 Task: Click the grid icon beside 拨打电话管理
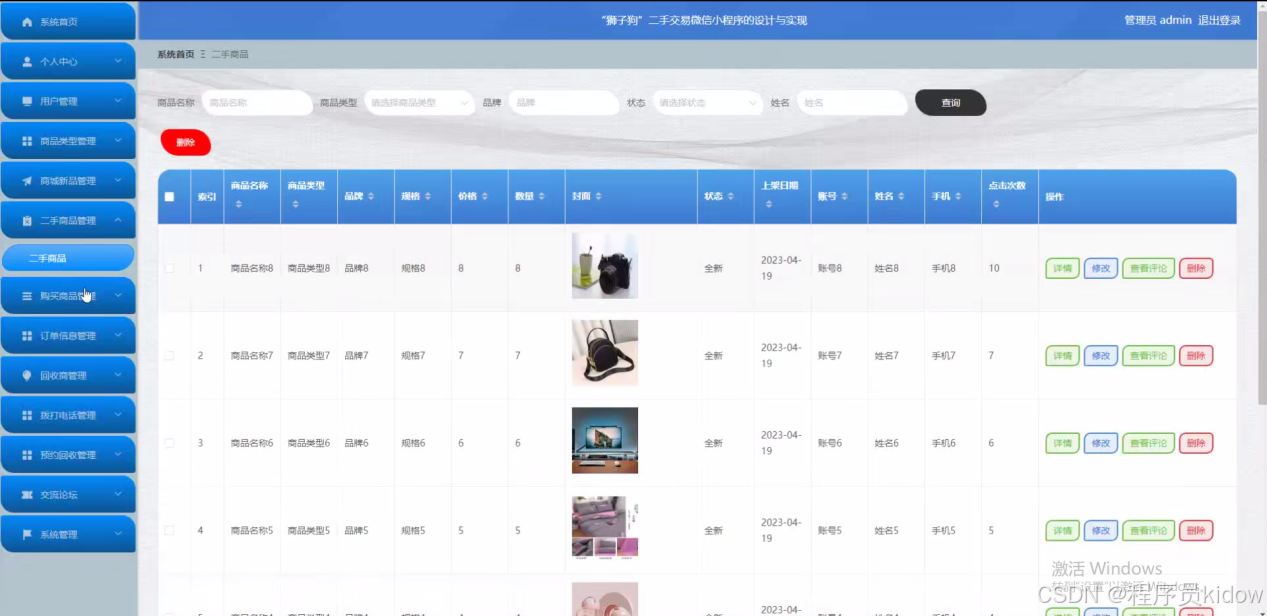[x=27, y=415]
